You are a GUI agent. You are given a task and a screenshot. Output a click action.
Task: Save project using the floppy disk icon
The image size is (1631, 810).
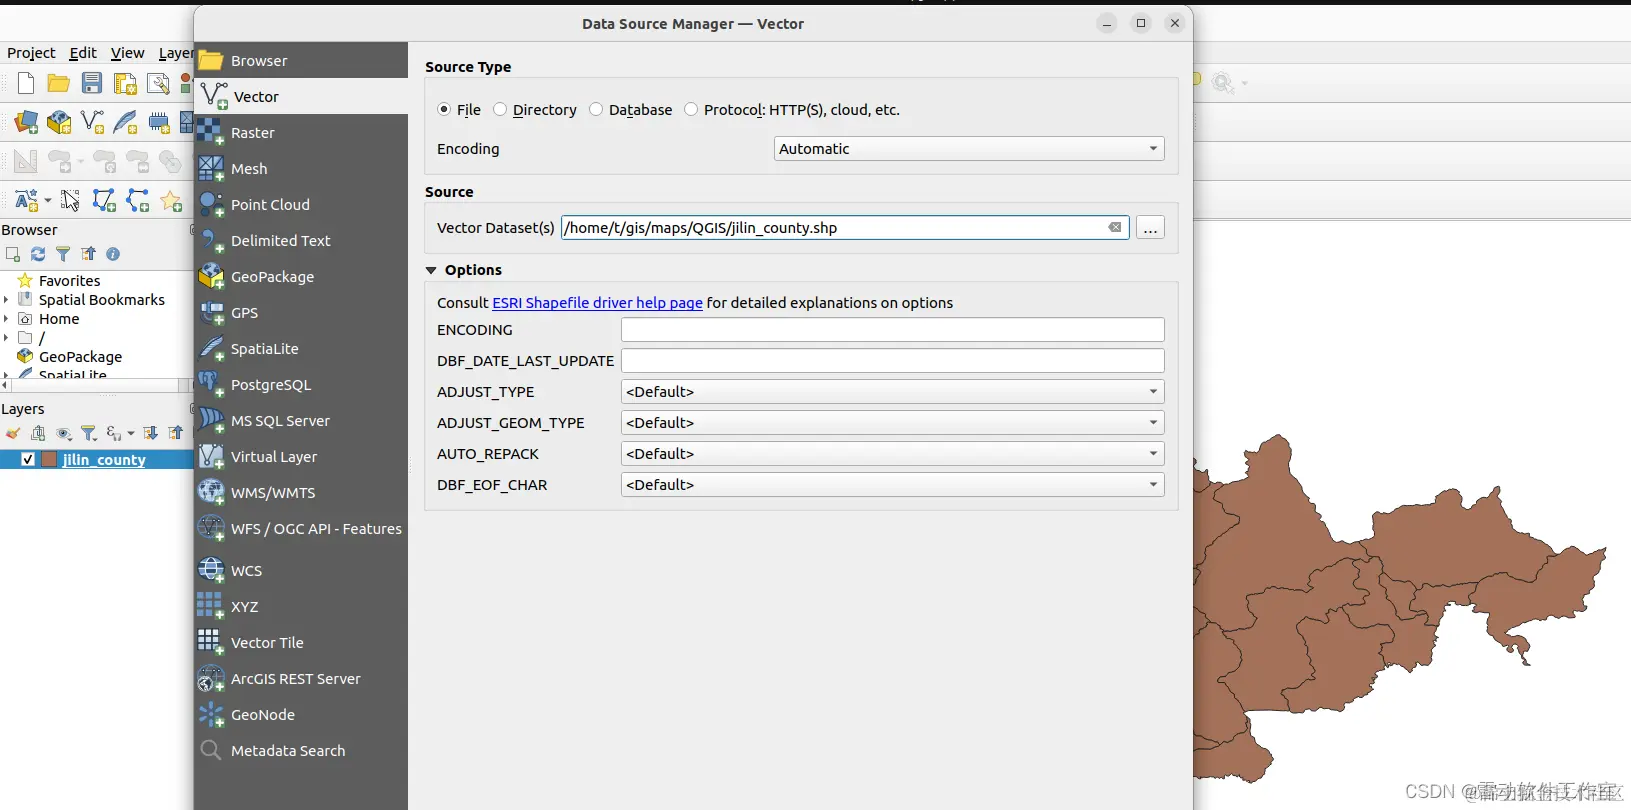click(x=92, y=84)
